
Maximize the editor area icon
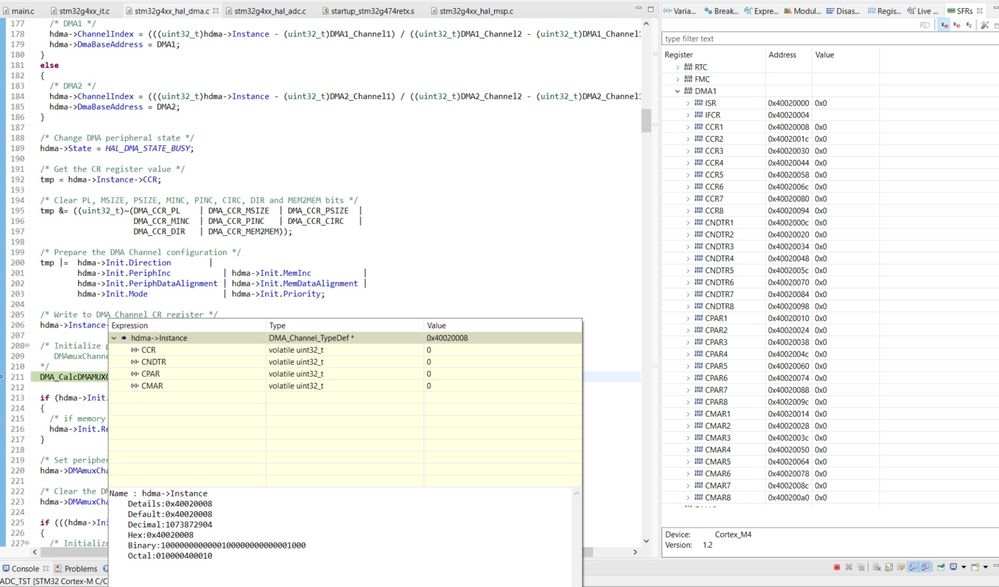pyautogui.click(x=650, y=9)
